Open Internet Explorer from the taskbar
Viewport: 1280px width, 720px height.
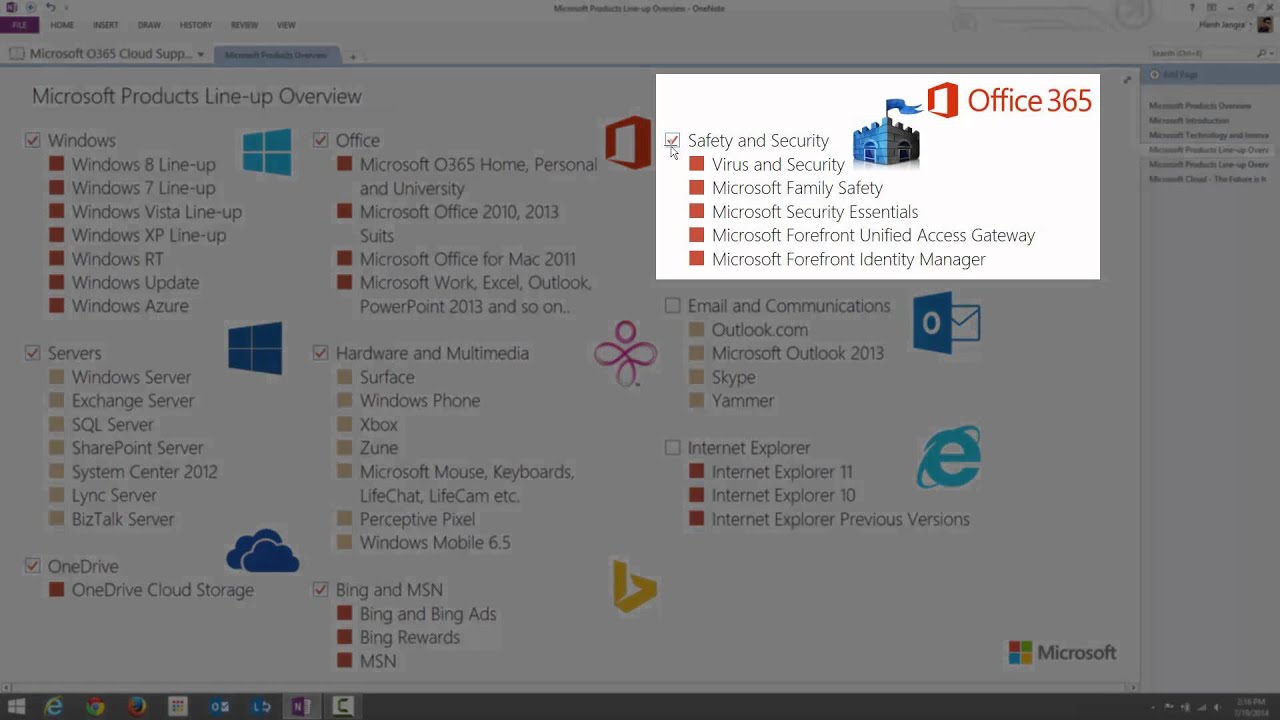coord(54,707)
